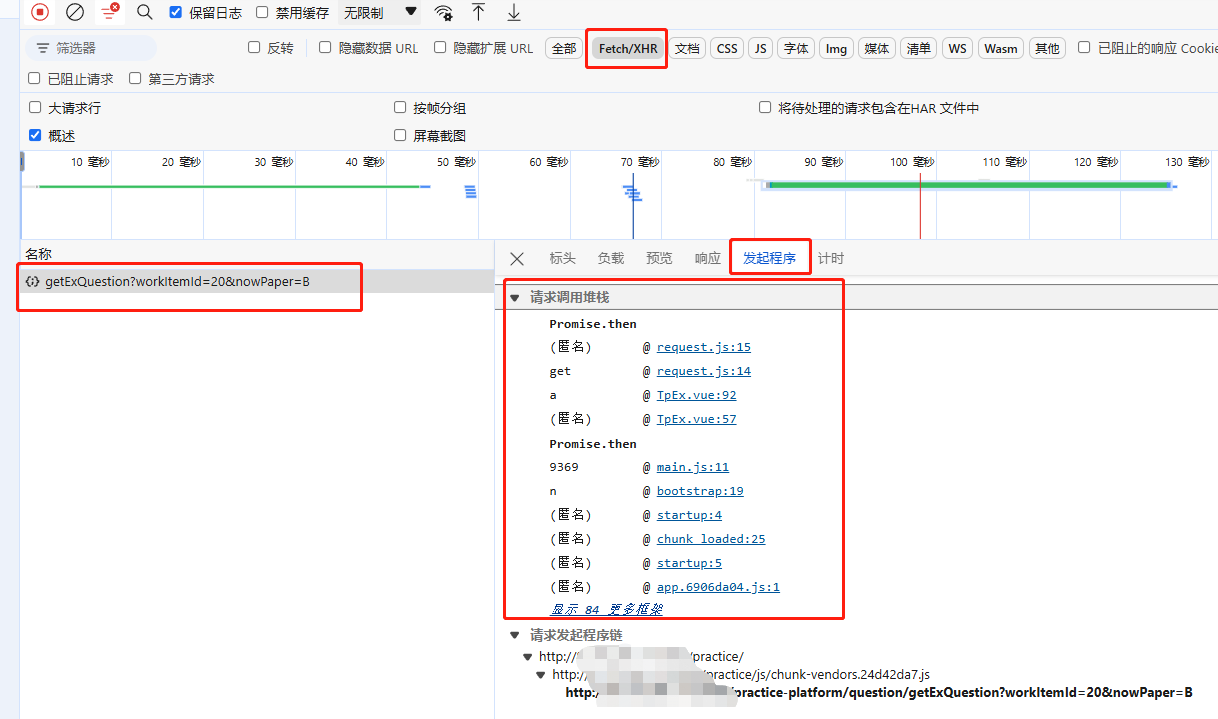Click the clear network log icon
Viewport: 1218px width, 719px height.
click(75, 12)
